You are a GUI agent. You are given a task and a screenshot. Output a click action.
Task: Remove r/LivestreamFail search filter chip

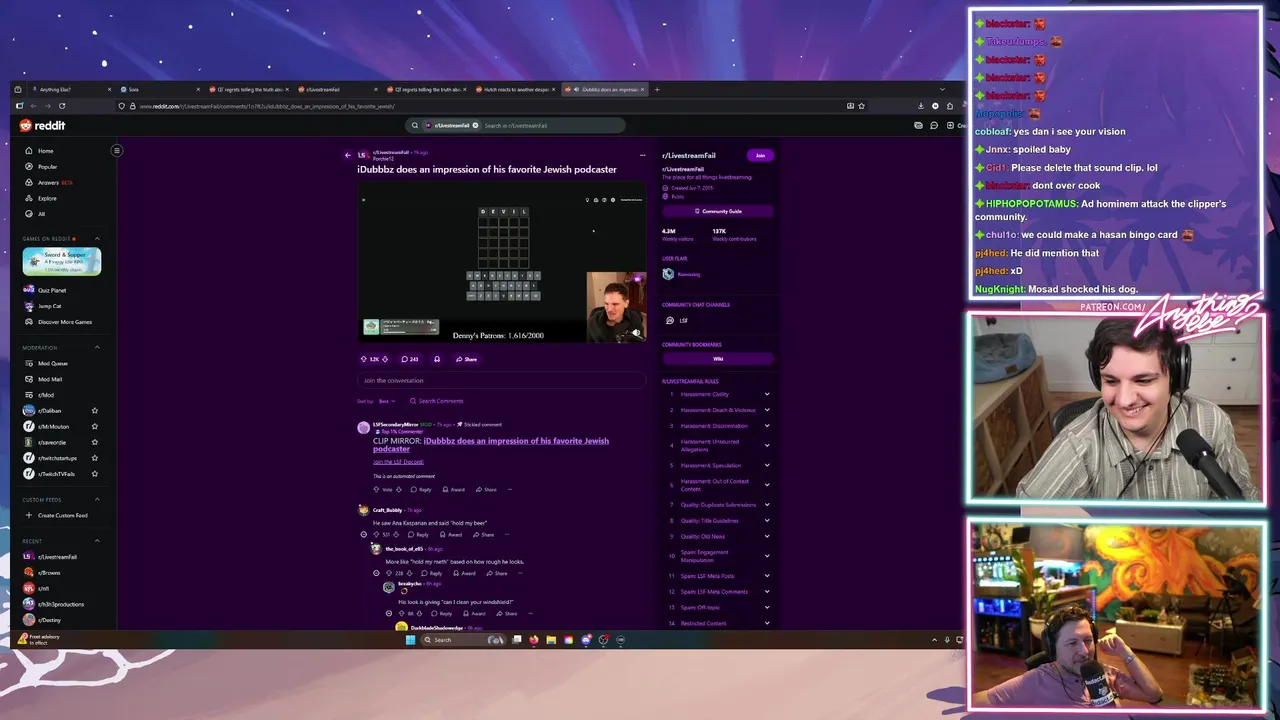tap(475, 125)
